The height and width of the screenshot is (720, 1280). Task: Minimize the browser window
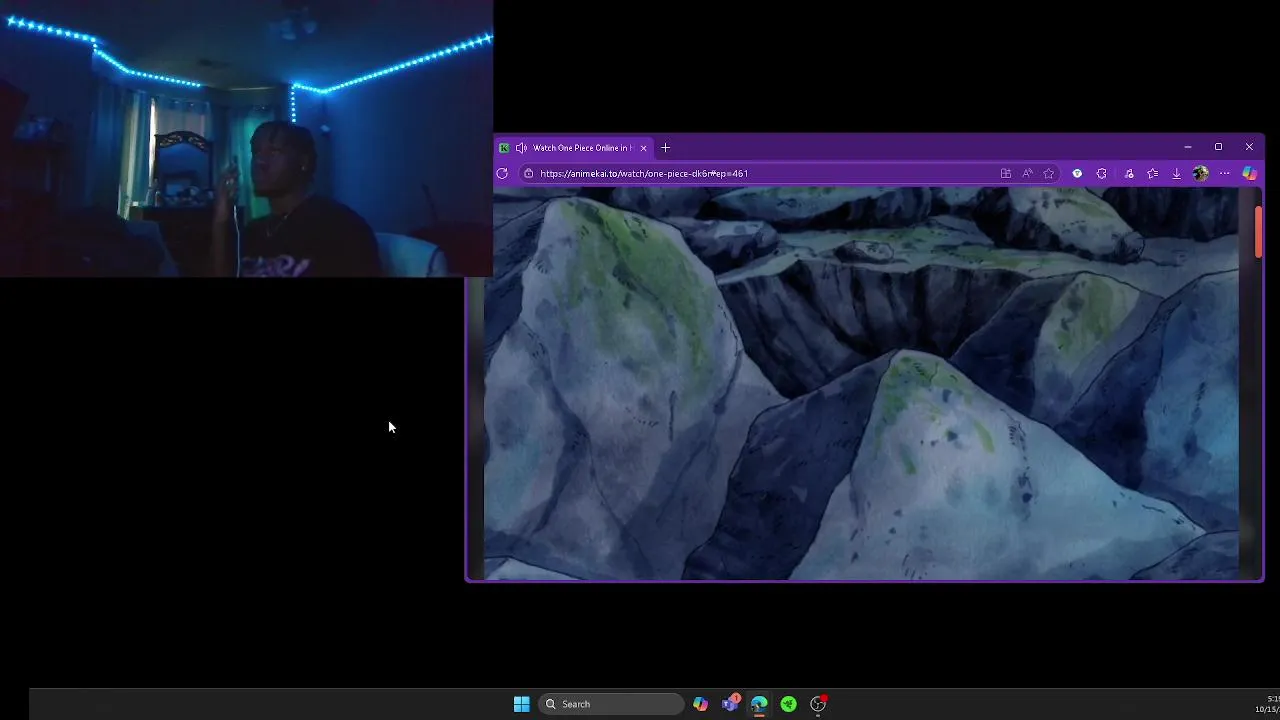click(x=1187, y=147)
